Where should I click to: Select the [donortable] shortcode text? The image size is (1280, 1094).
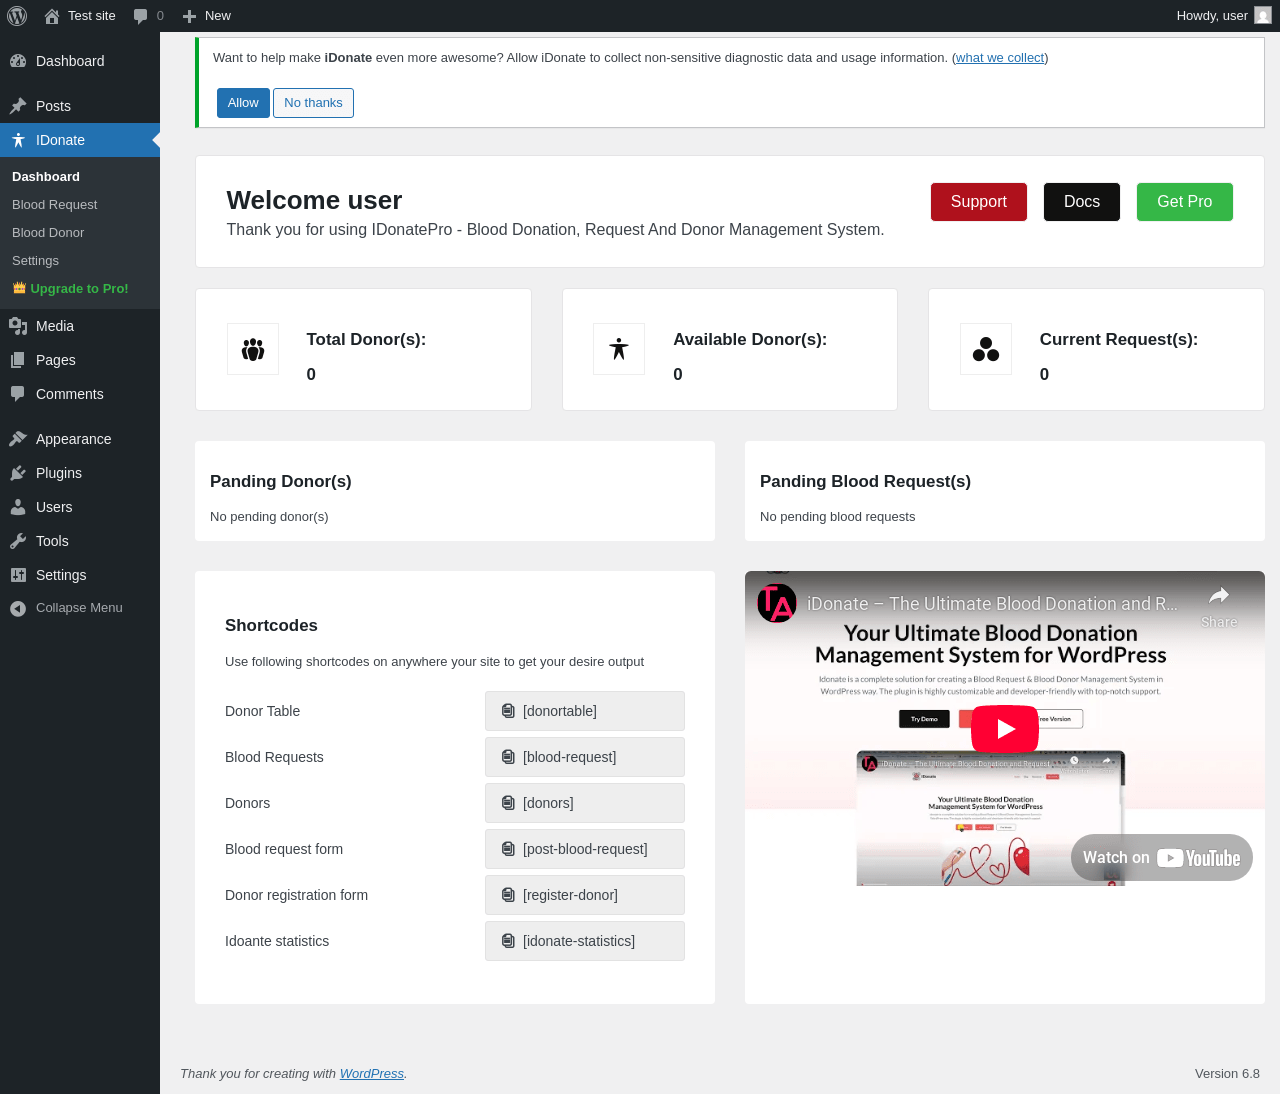click(x=560, y=711)
